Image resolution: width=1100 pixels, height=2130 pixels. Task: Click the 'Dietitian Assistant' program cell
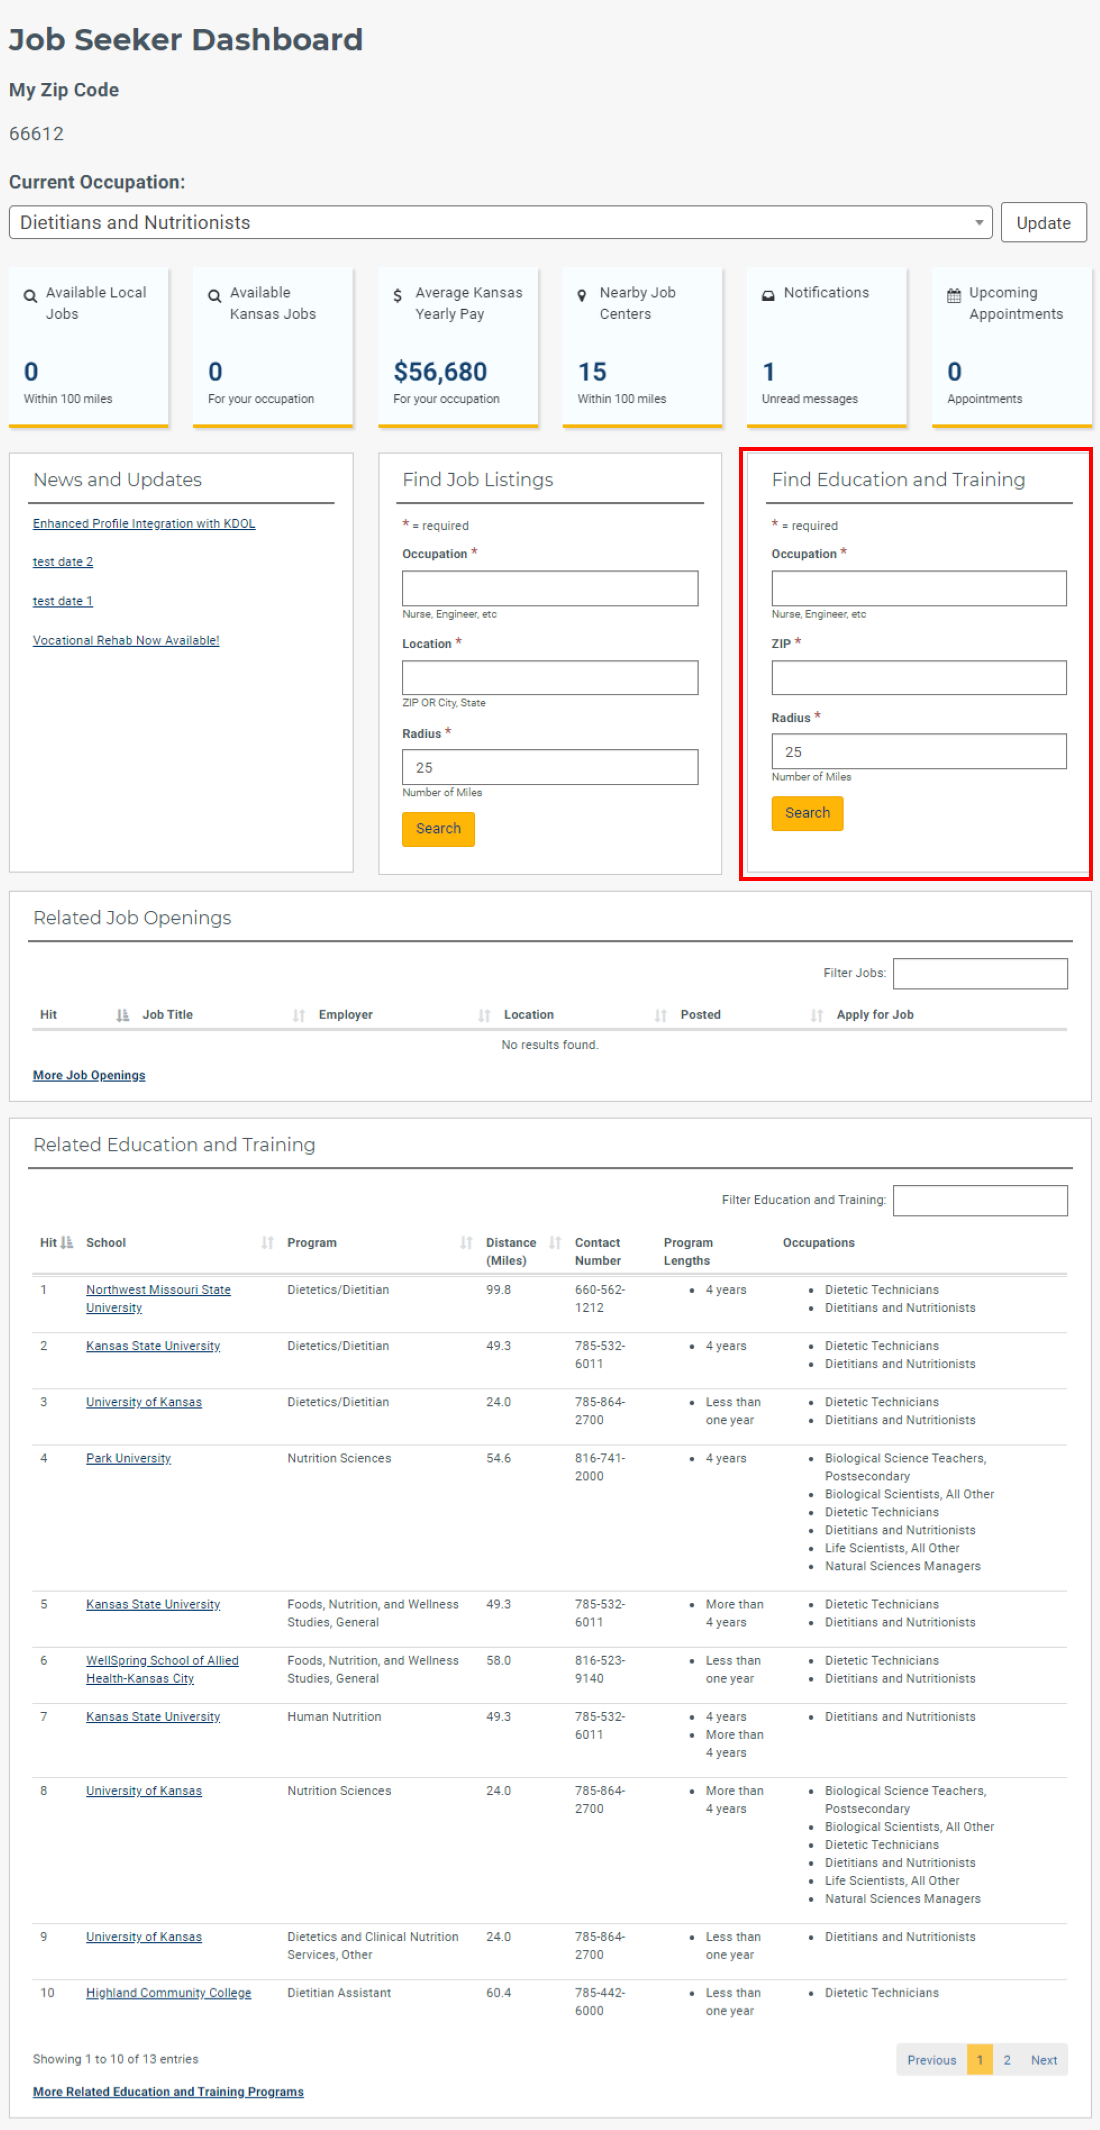pyautogui.click(x=339, y=1993)
